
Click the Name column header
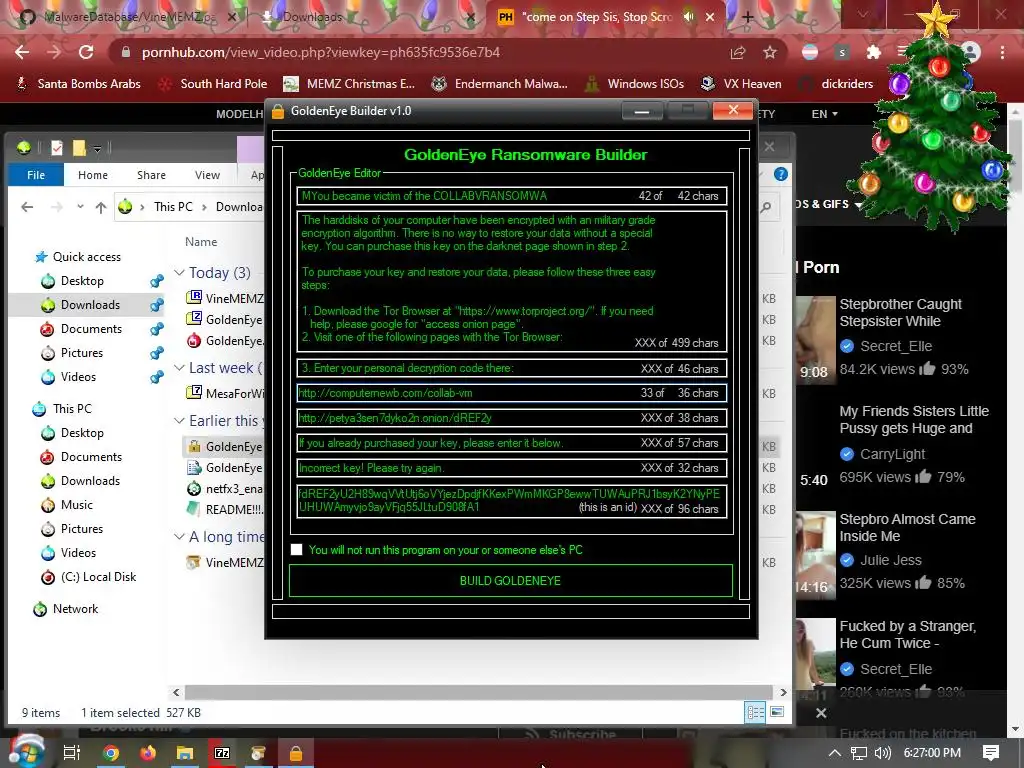tap(201, 242)
